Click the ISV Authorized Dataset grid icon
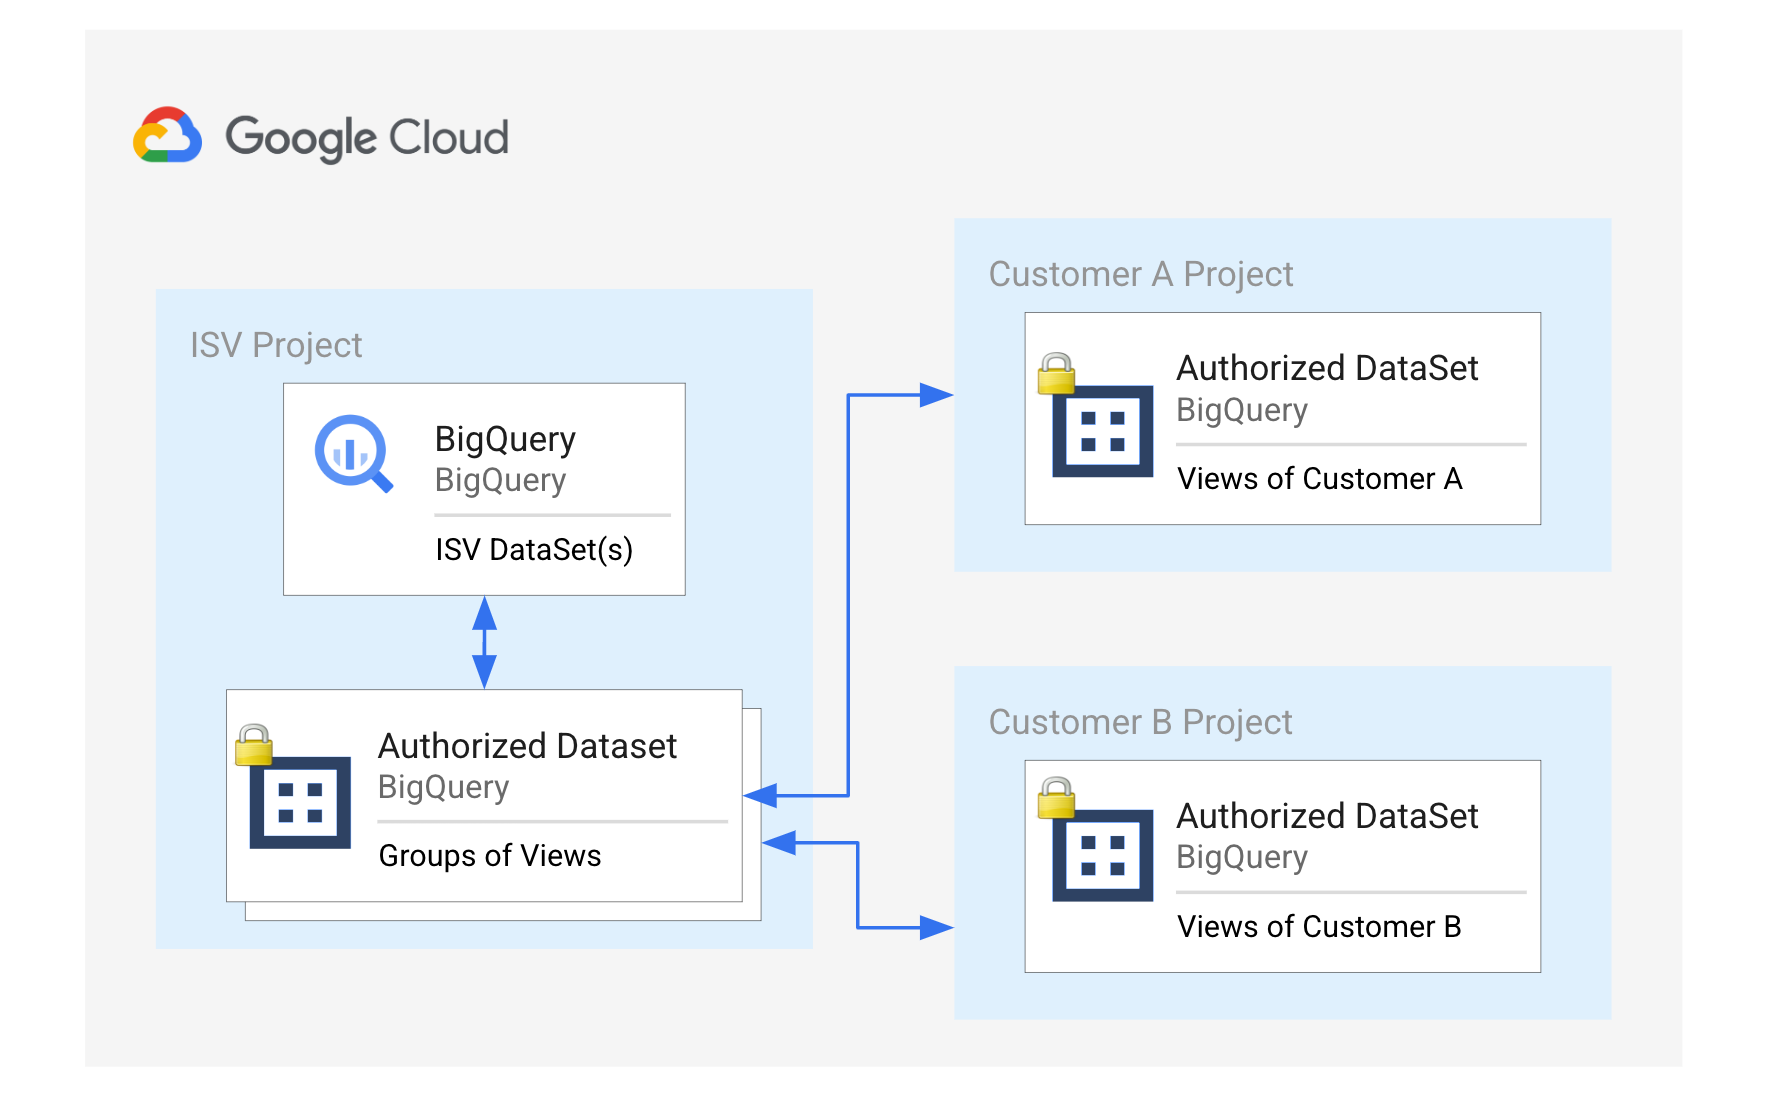This screenshot has height=1116, width=1772. pyautogui.click(x=300, y=802)
